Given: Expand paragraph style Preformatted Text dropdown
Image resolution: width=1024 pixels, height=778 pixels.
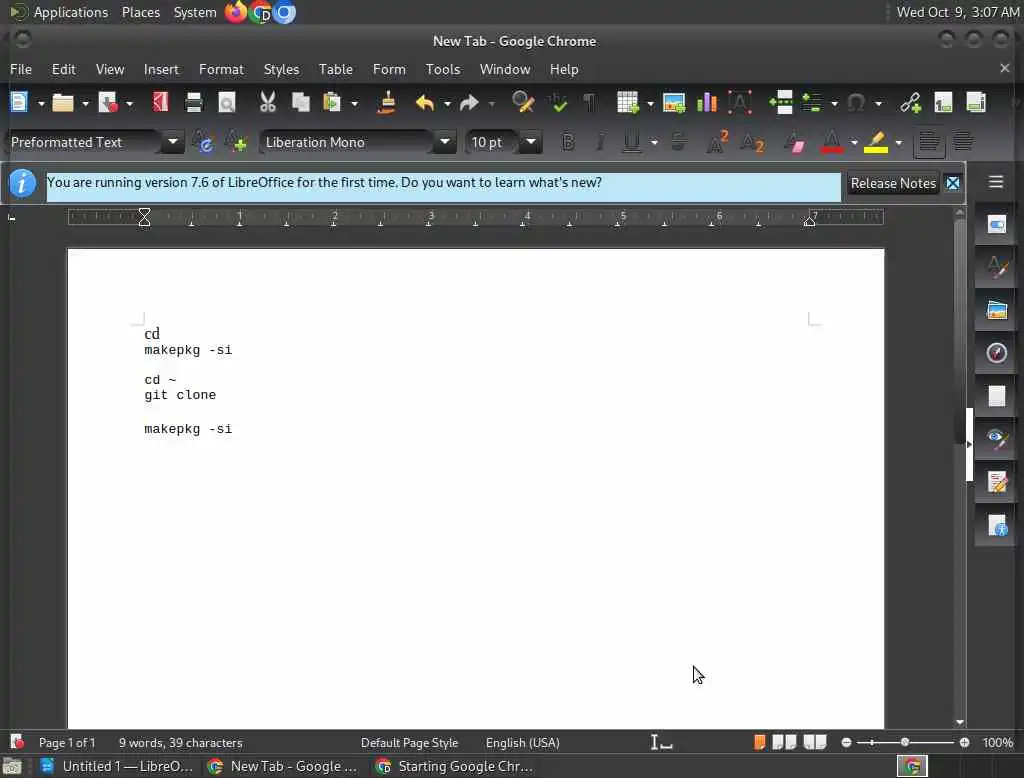Looking at the screenshot, I should point(173,142).
